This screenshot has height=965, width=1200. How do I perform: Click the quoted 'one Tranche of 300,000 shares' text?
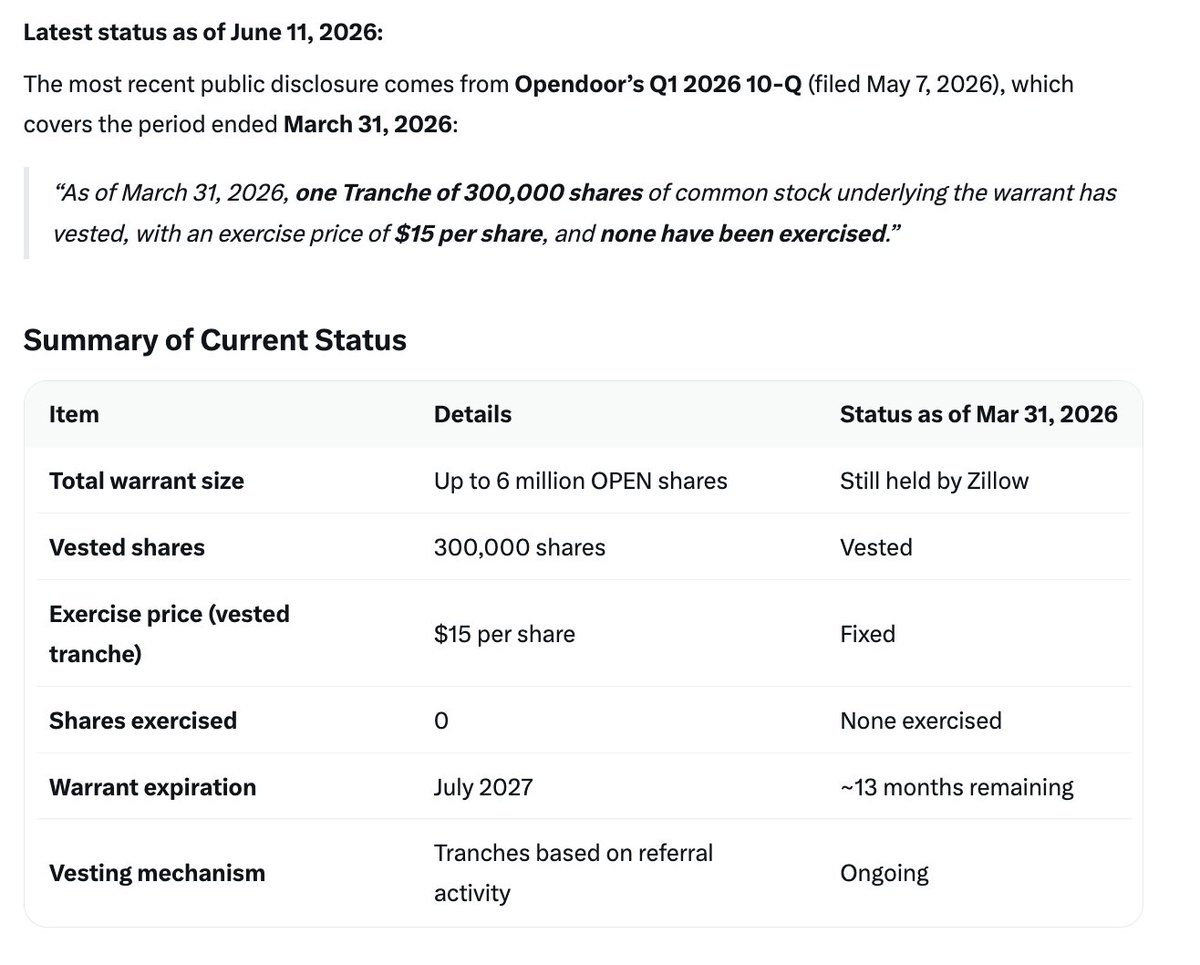470,191
